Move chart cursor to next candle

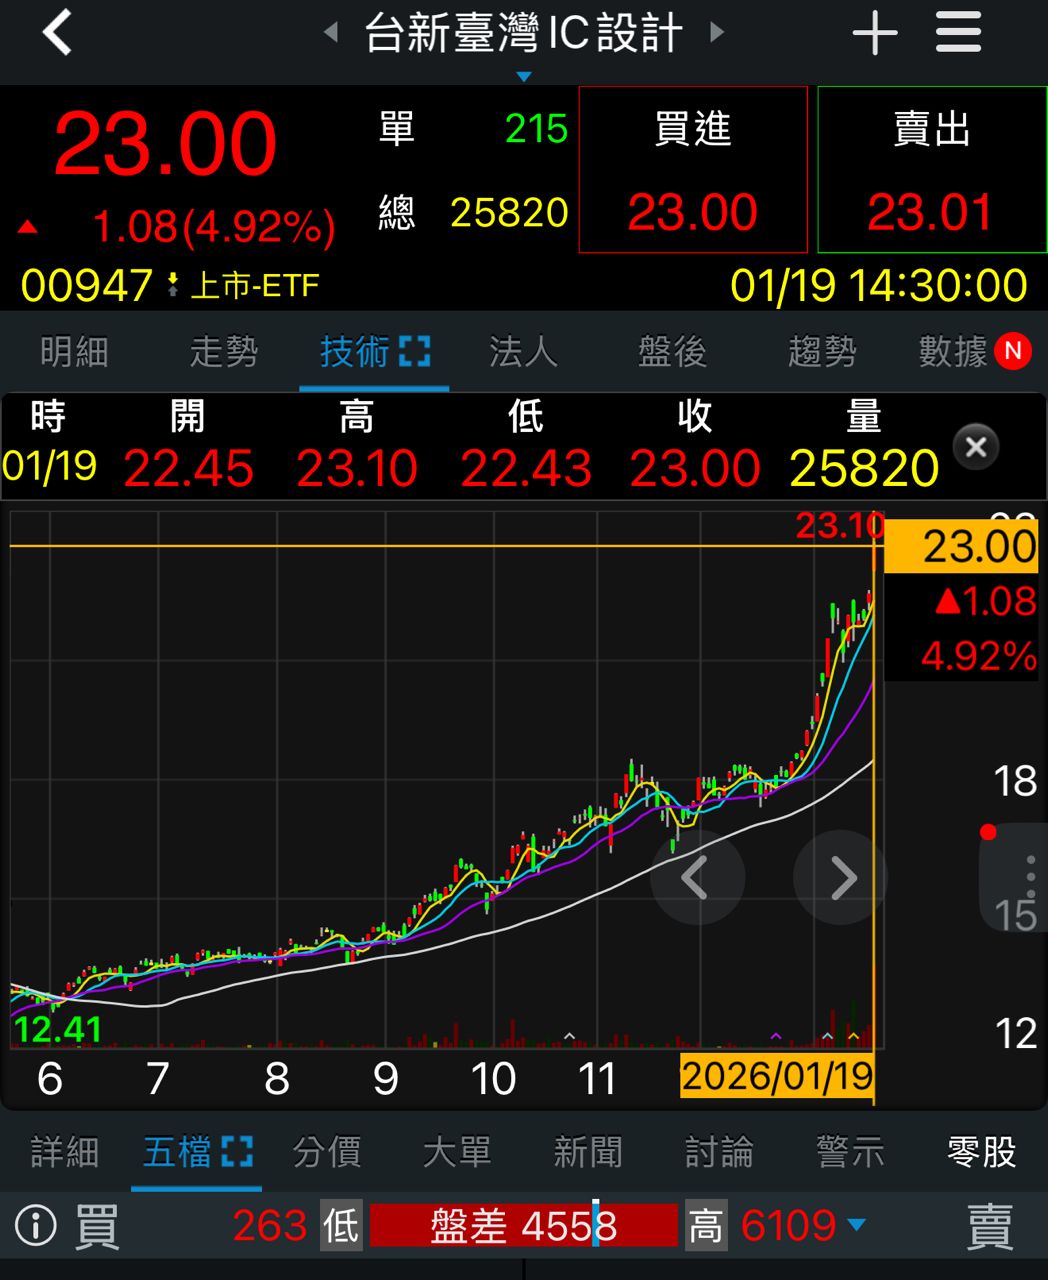click(840, 878)
